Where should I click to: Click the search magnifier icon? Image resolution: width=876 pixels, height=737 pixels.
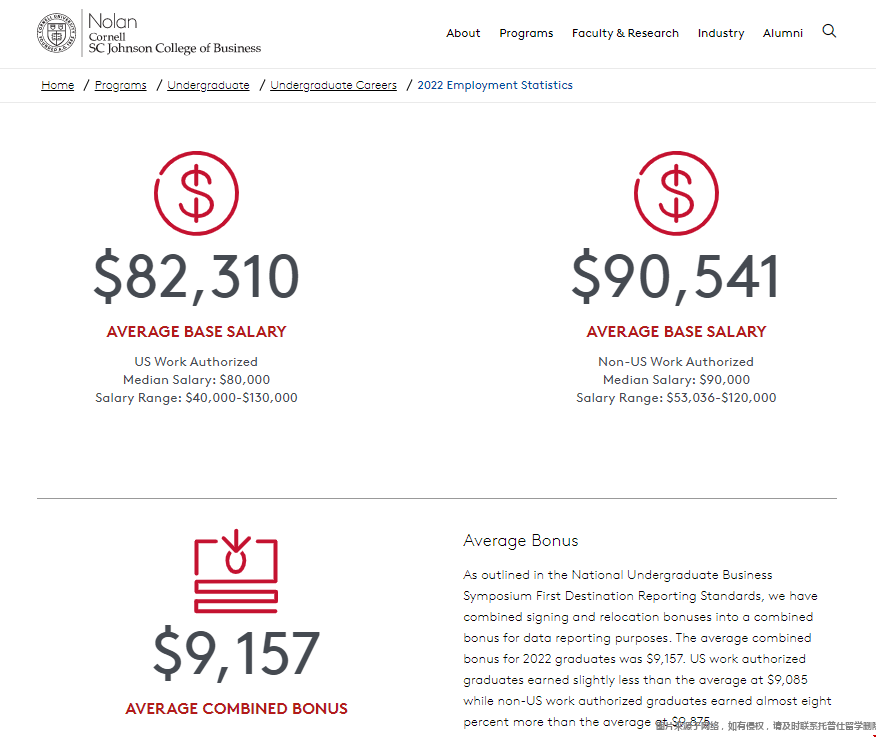(829, 31)
